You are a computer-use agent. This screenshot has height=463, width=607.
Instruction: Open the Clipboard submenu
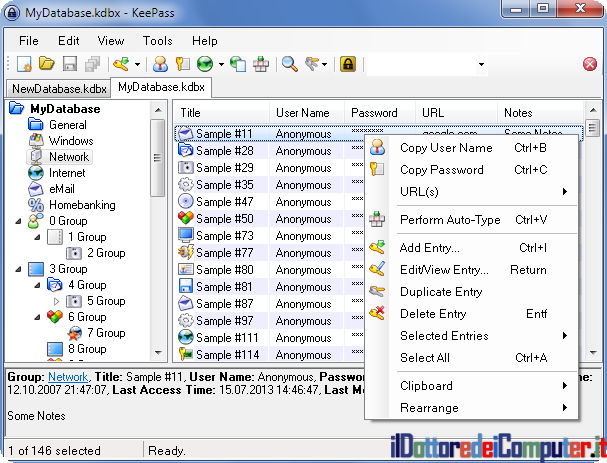[472, 386]
